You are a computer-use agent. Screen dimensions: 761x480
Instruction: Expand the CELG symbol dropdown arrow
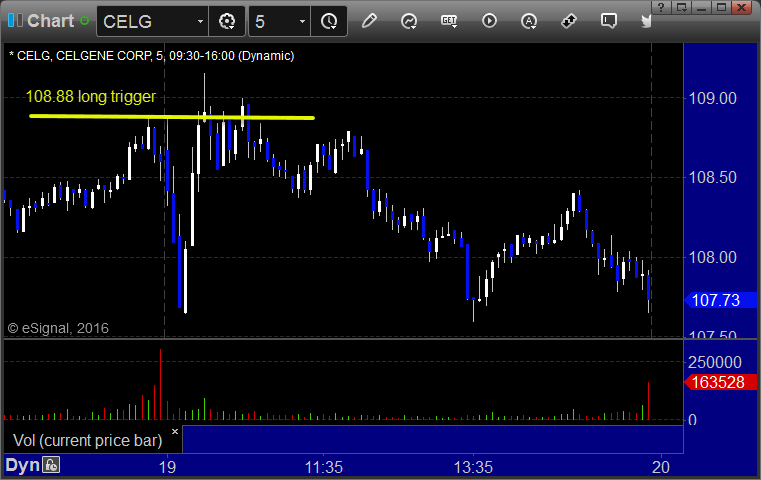(200, 21)
